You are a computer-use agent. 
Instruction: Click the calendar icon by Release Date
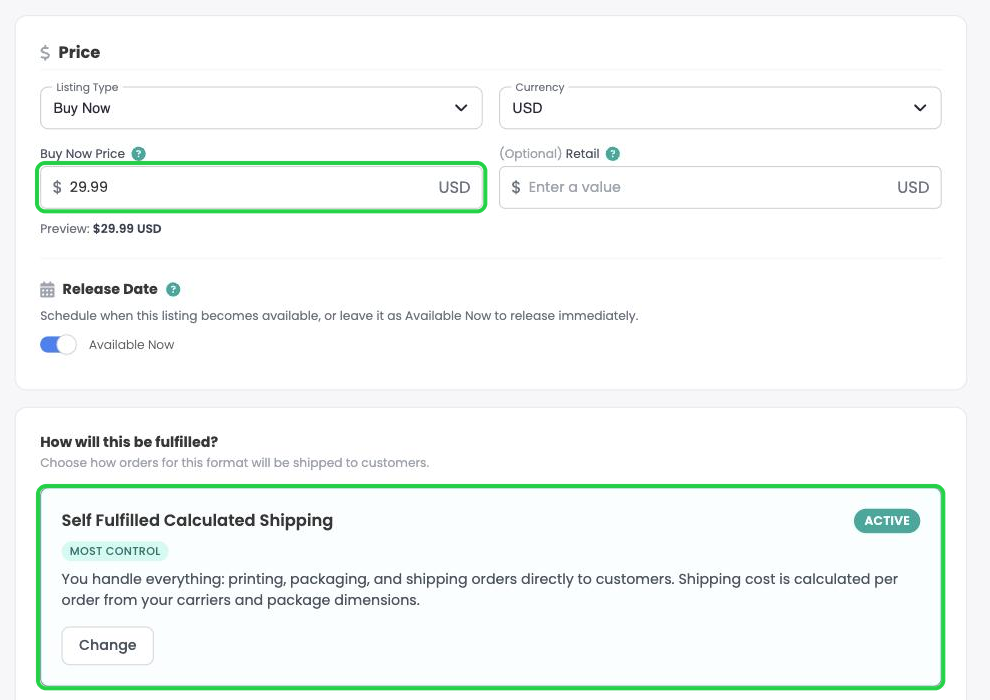[47, 290]
